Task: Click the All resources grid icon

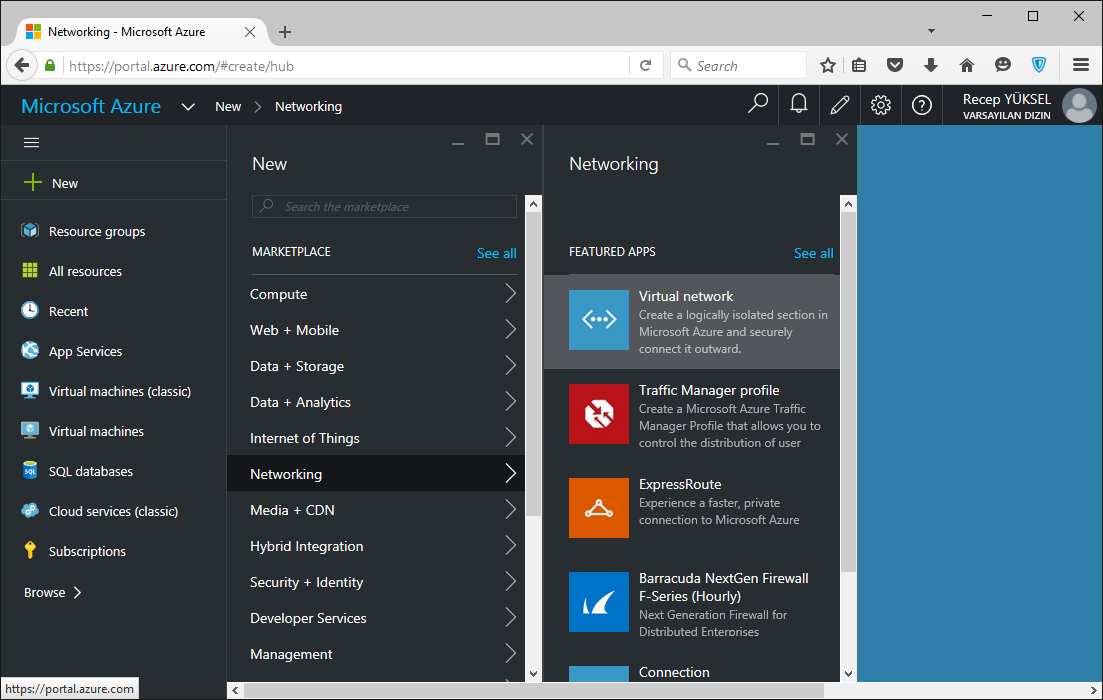Action: pos(30,271)
